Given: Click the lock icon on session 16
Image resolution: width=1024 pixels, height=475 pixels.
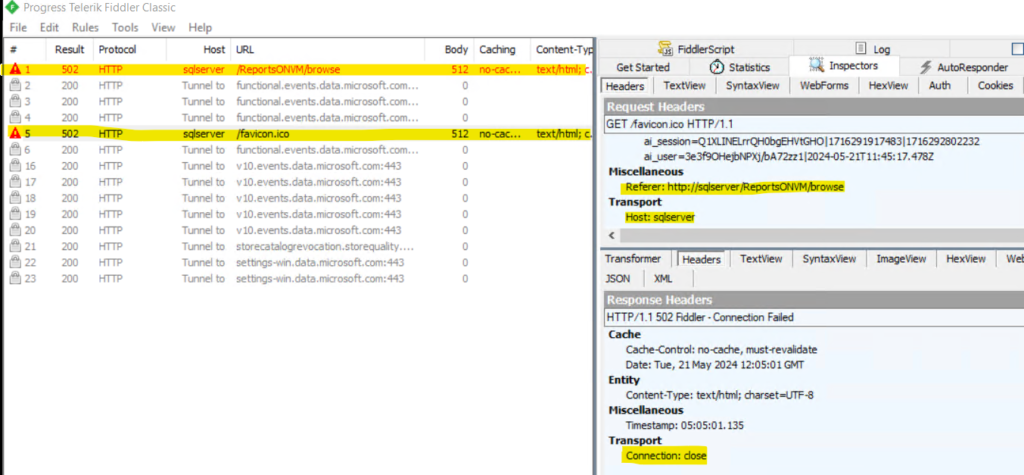Looking at the screenshot, I should pyautogui.click(x=15, y=166).
